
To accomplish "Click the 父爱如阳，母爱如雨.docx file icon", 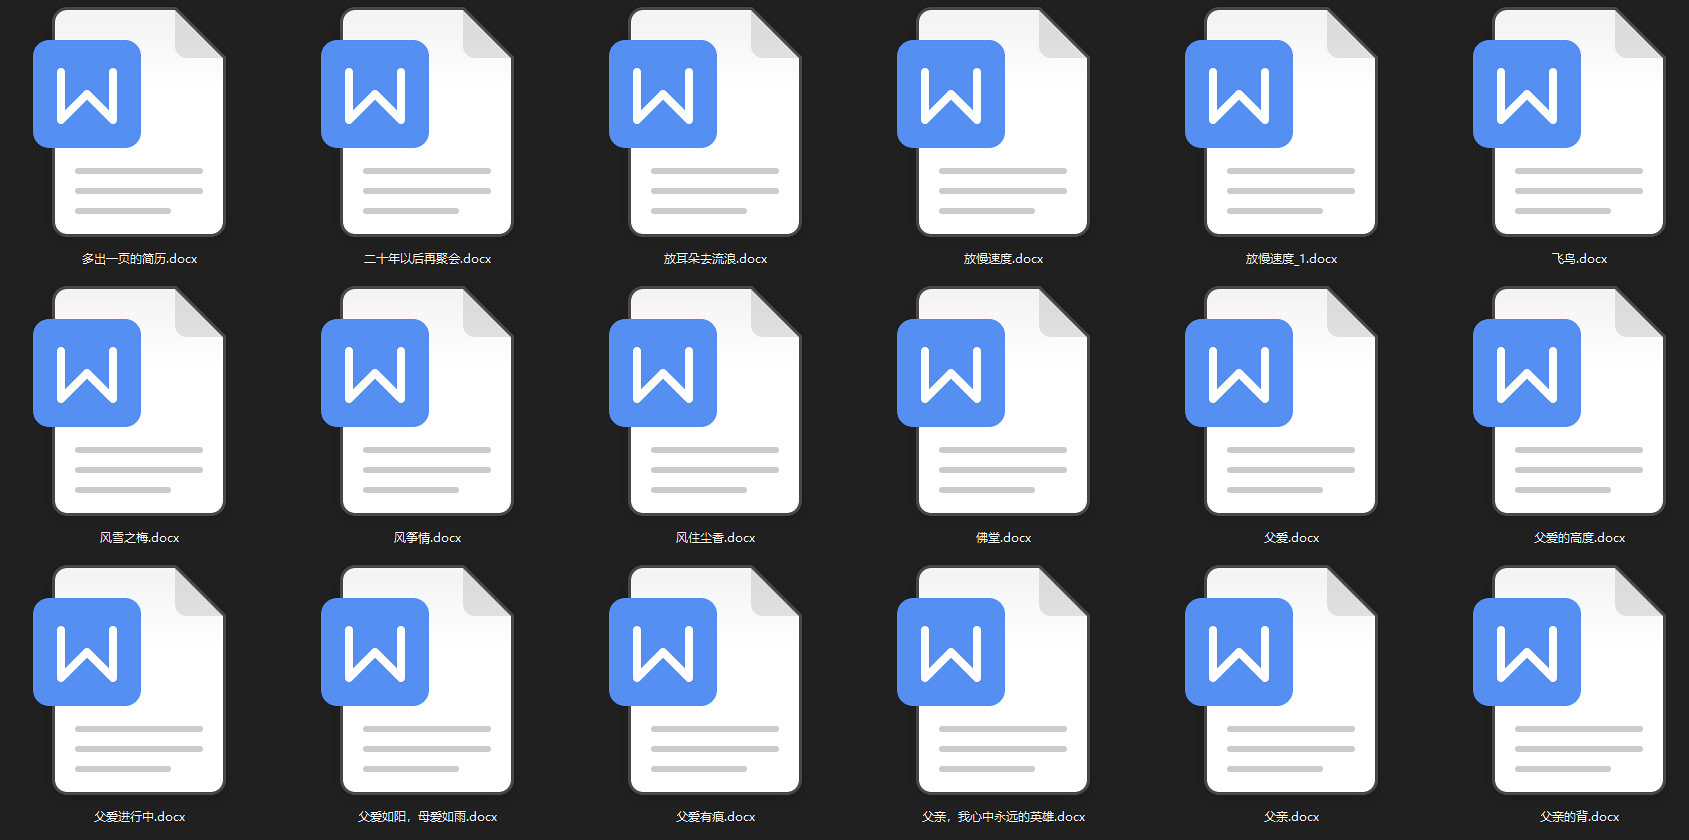I will 417,680.
